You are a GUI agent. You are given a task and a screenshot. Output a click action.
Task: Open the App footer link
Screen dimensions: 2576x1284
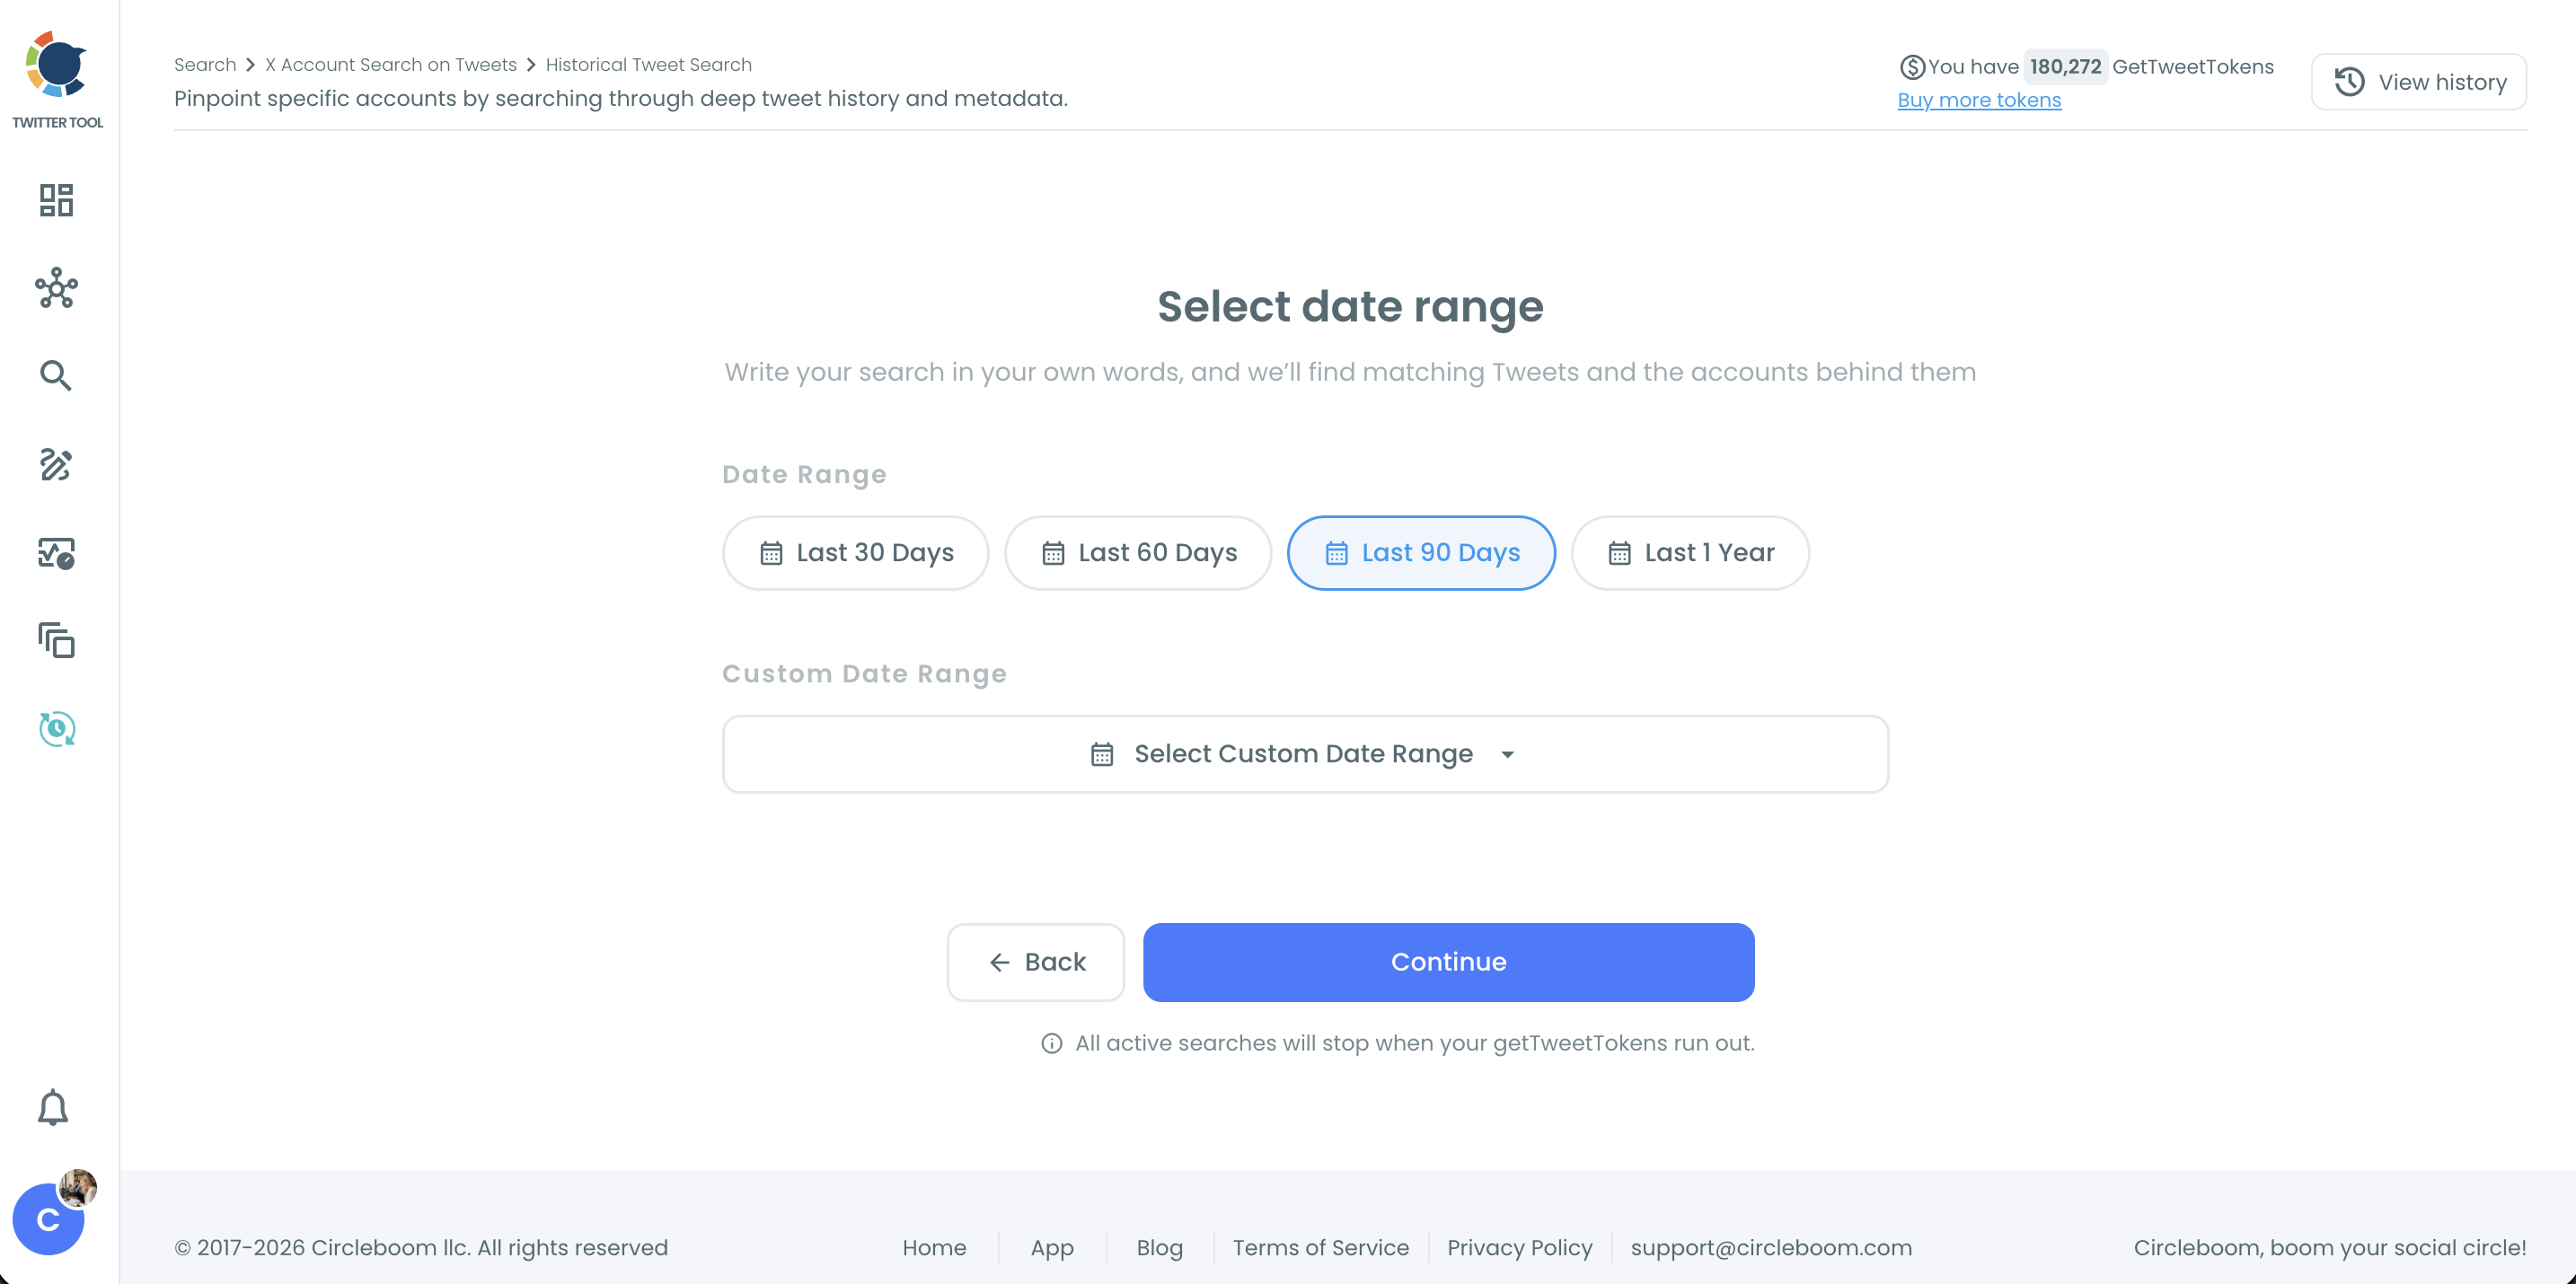[1052, 1248]
